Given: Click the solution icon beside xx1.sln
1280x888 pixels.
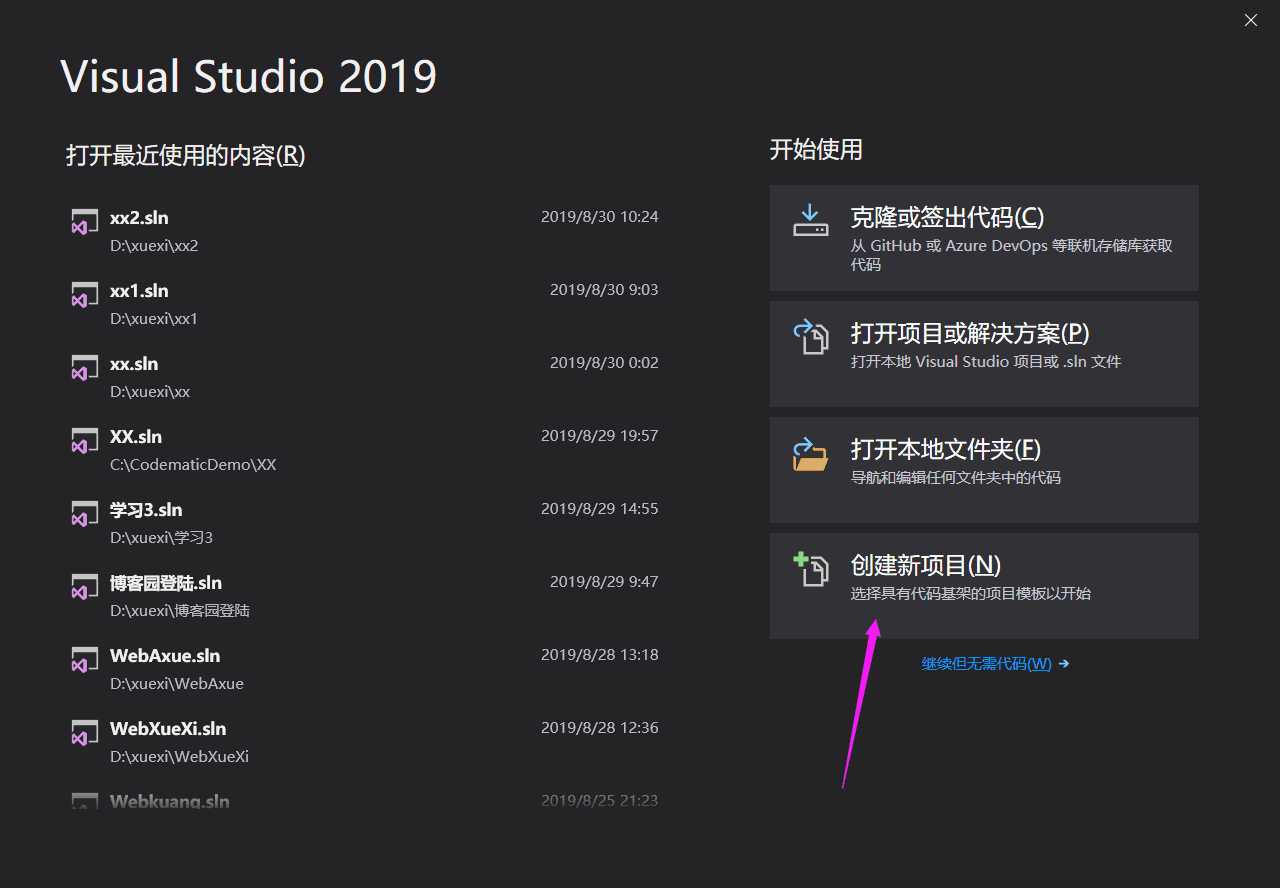Looking at the screenshot, I should (84, 294).
